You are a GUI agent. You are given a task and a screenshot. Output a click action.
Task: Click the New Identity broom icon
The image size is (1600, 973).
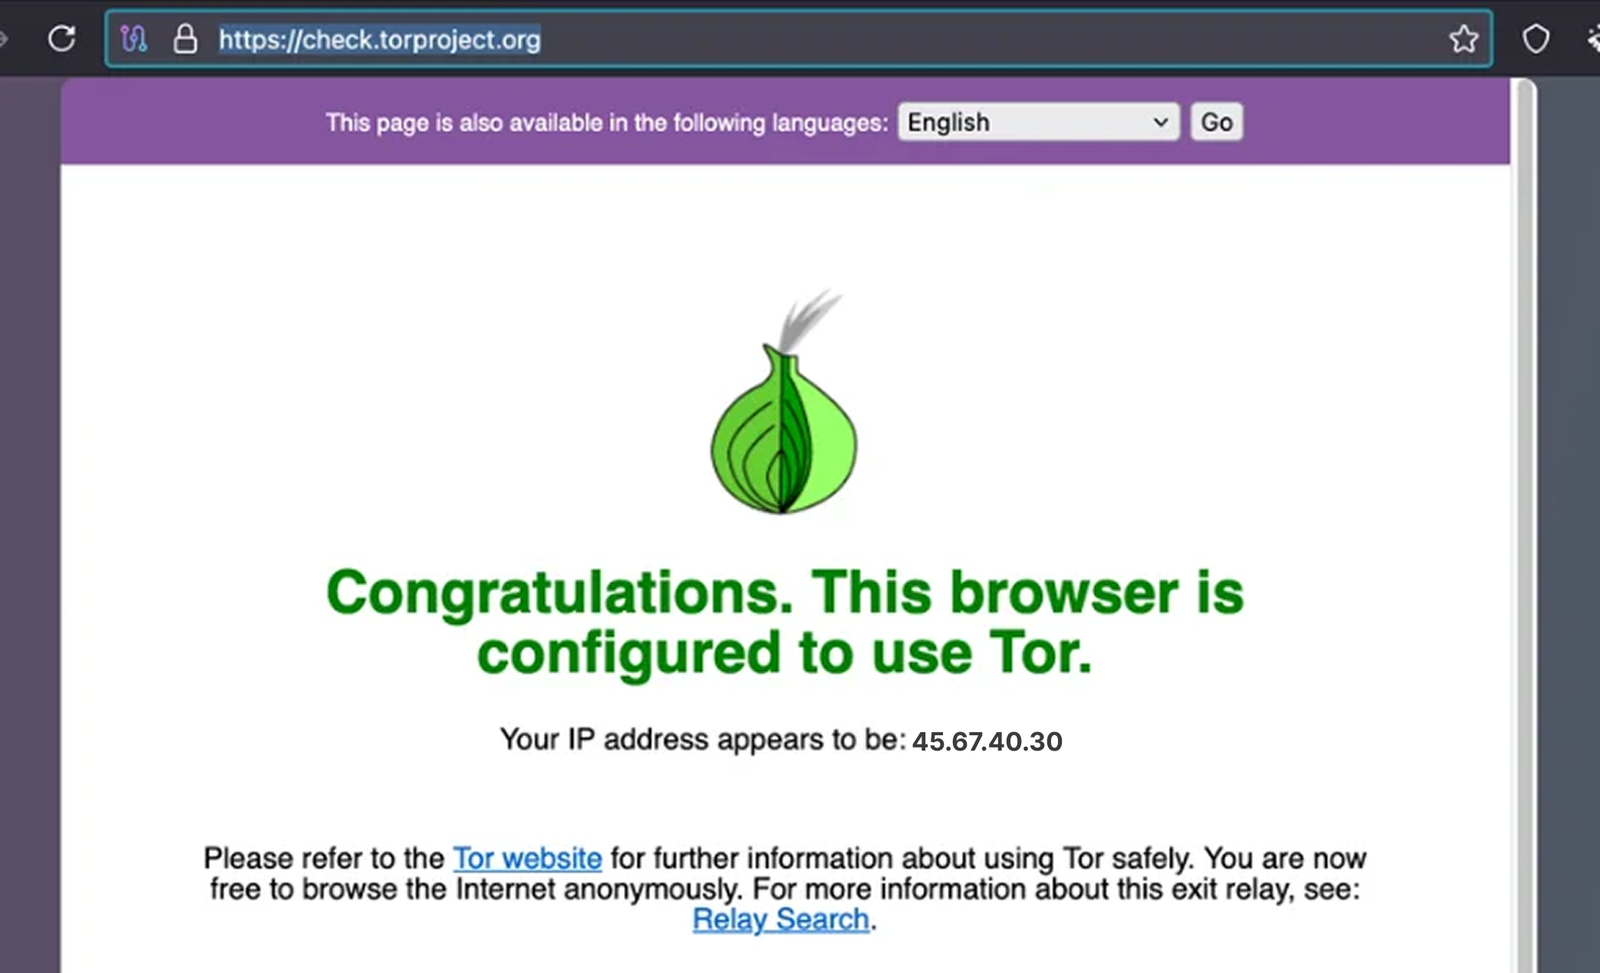point(1593,39)
